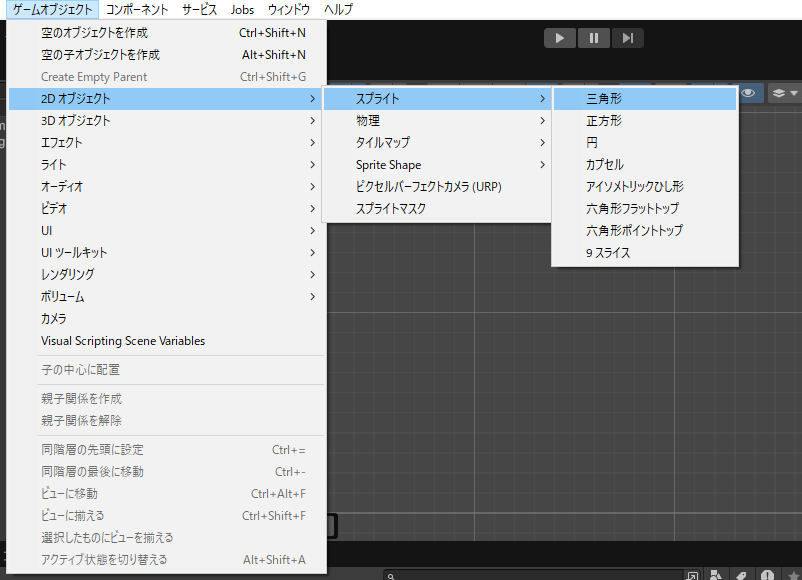The width and height of the screenshot is (802, 580).
Task: Open the layers dropdown in scene toolbar
Action: point(784,93)
